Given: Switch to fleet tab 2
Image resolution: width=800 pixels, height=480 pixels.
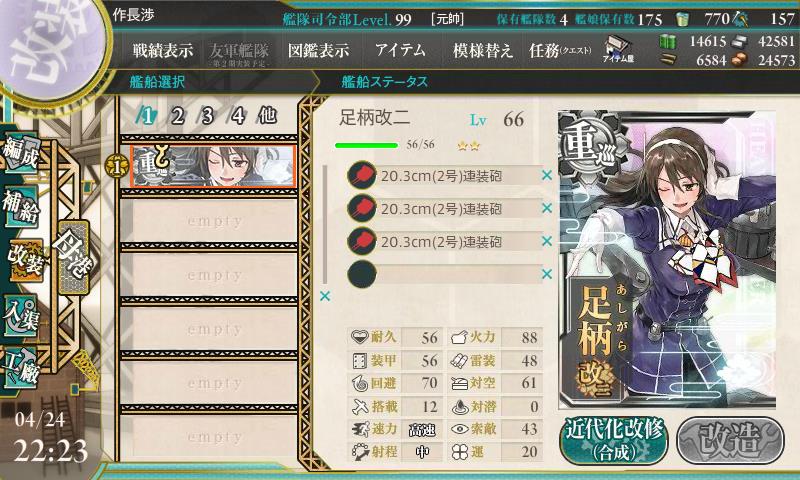Looking at the screenshot, I should [x=177, y=117].
